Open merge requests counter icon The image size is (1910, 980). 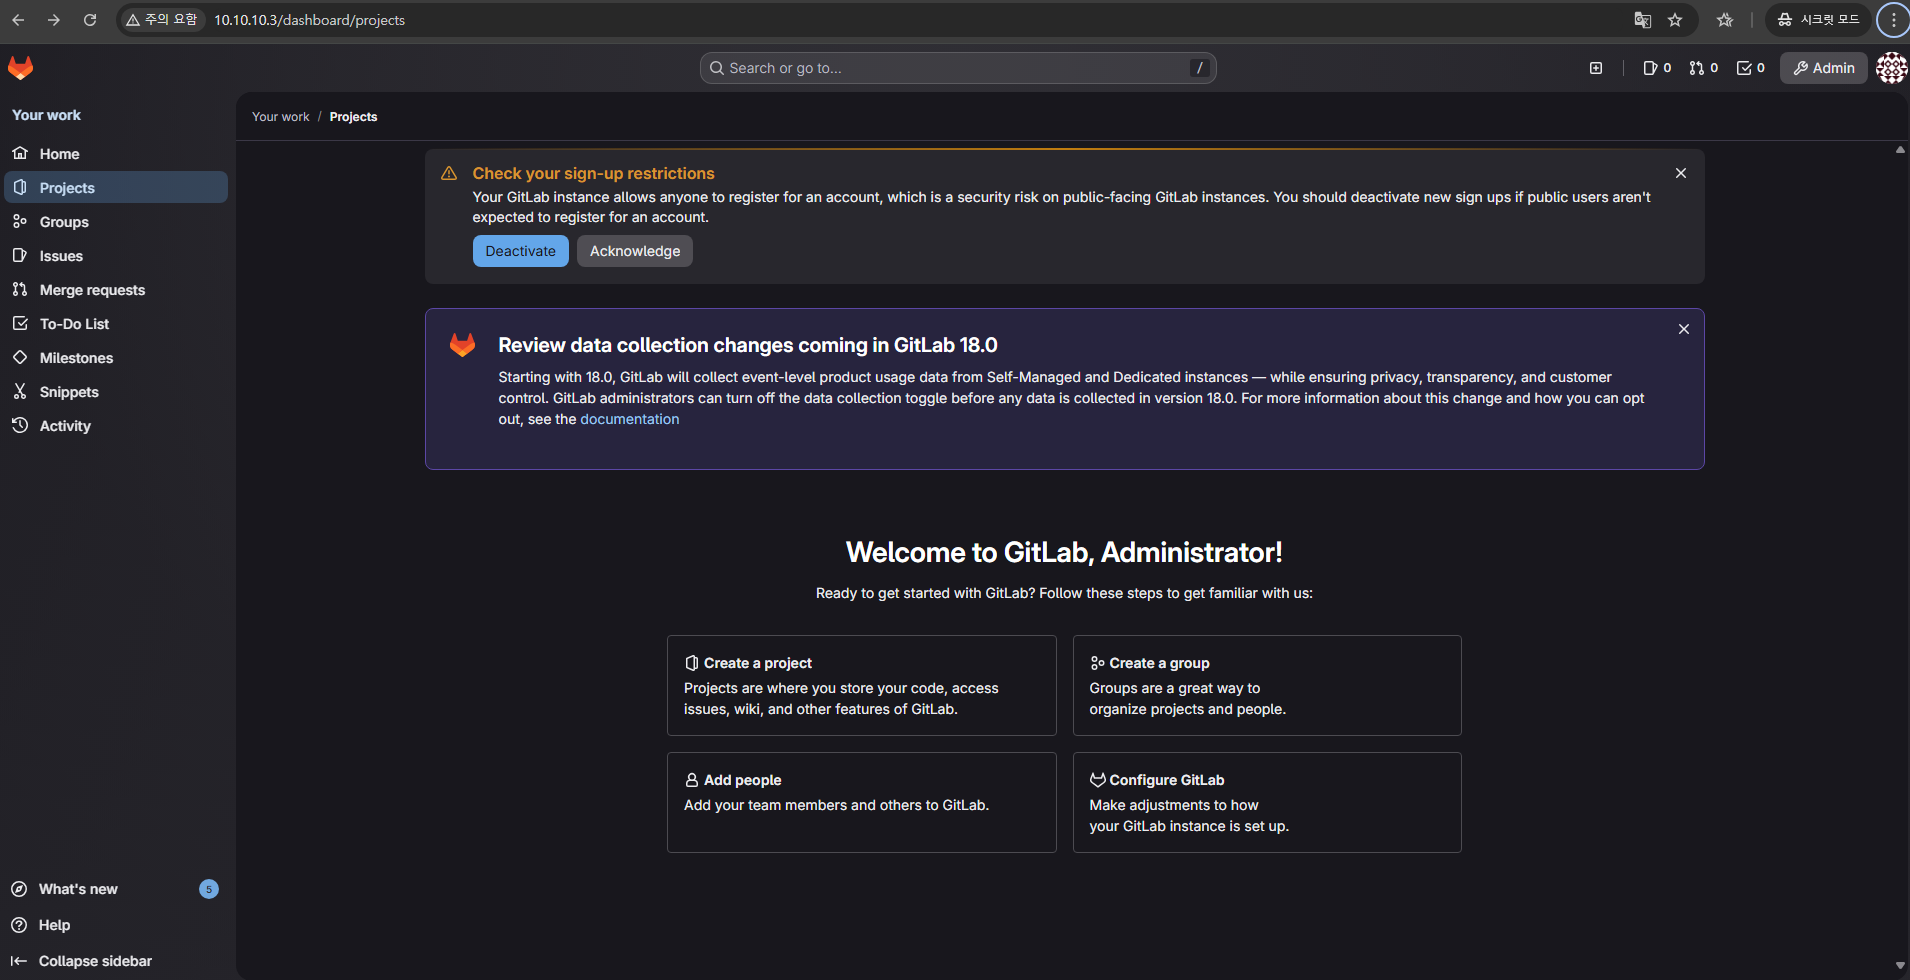tap(1703, 68)
